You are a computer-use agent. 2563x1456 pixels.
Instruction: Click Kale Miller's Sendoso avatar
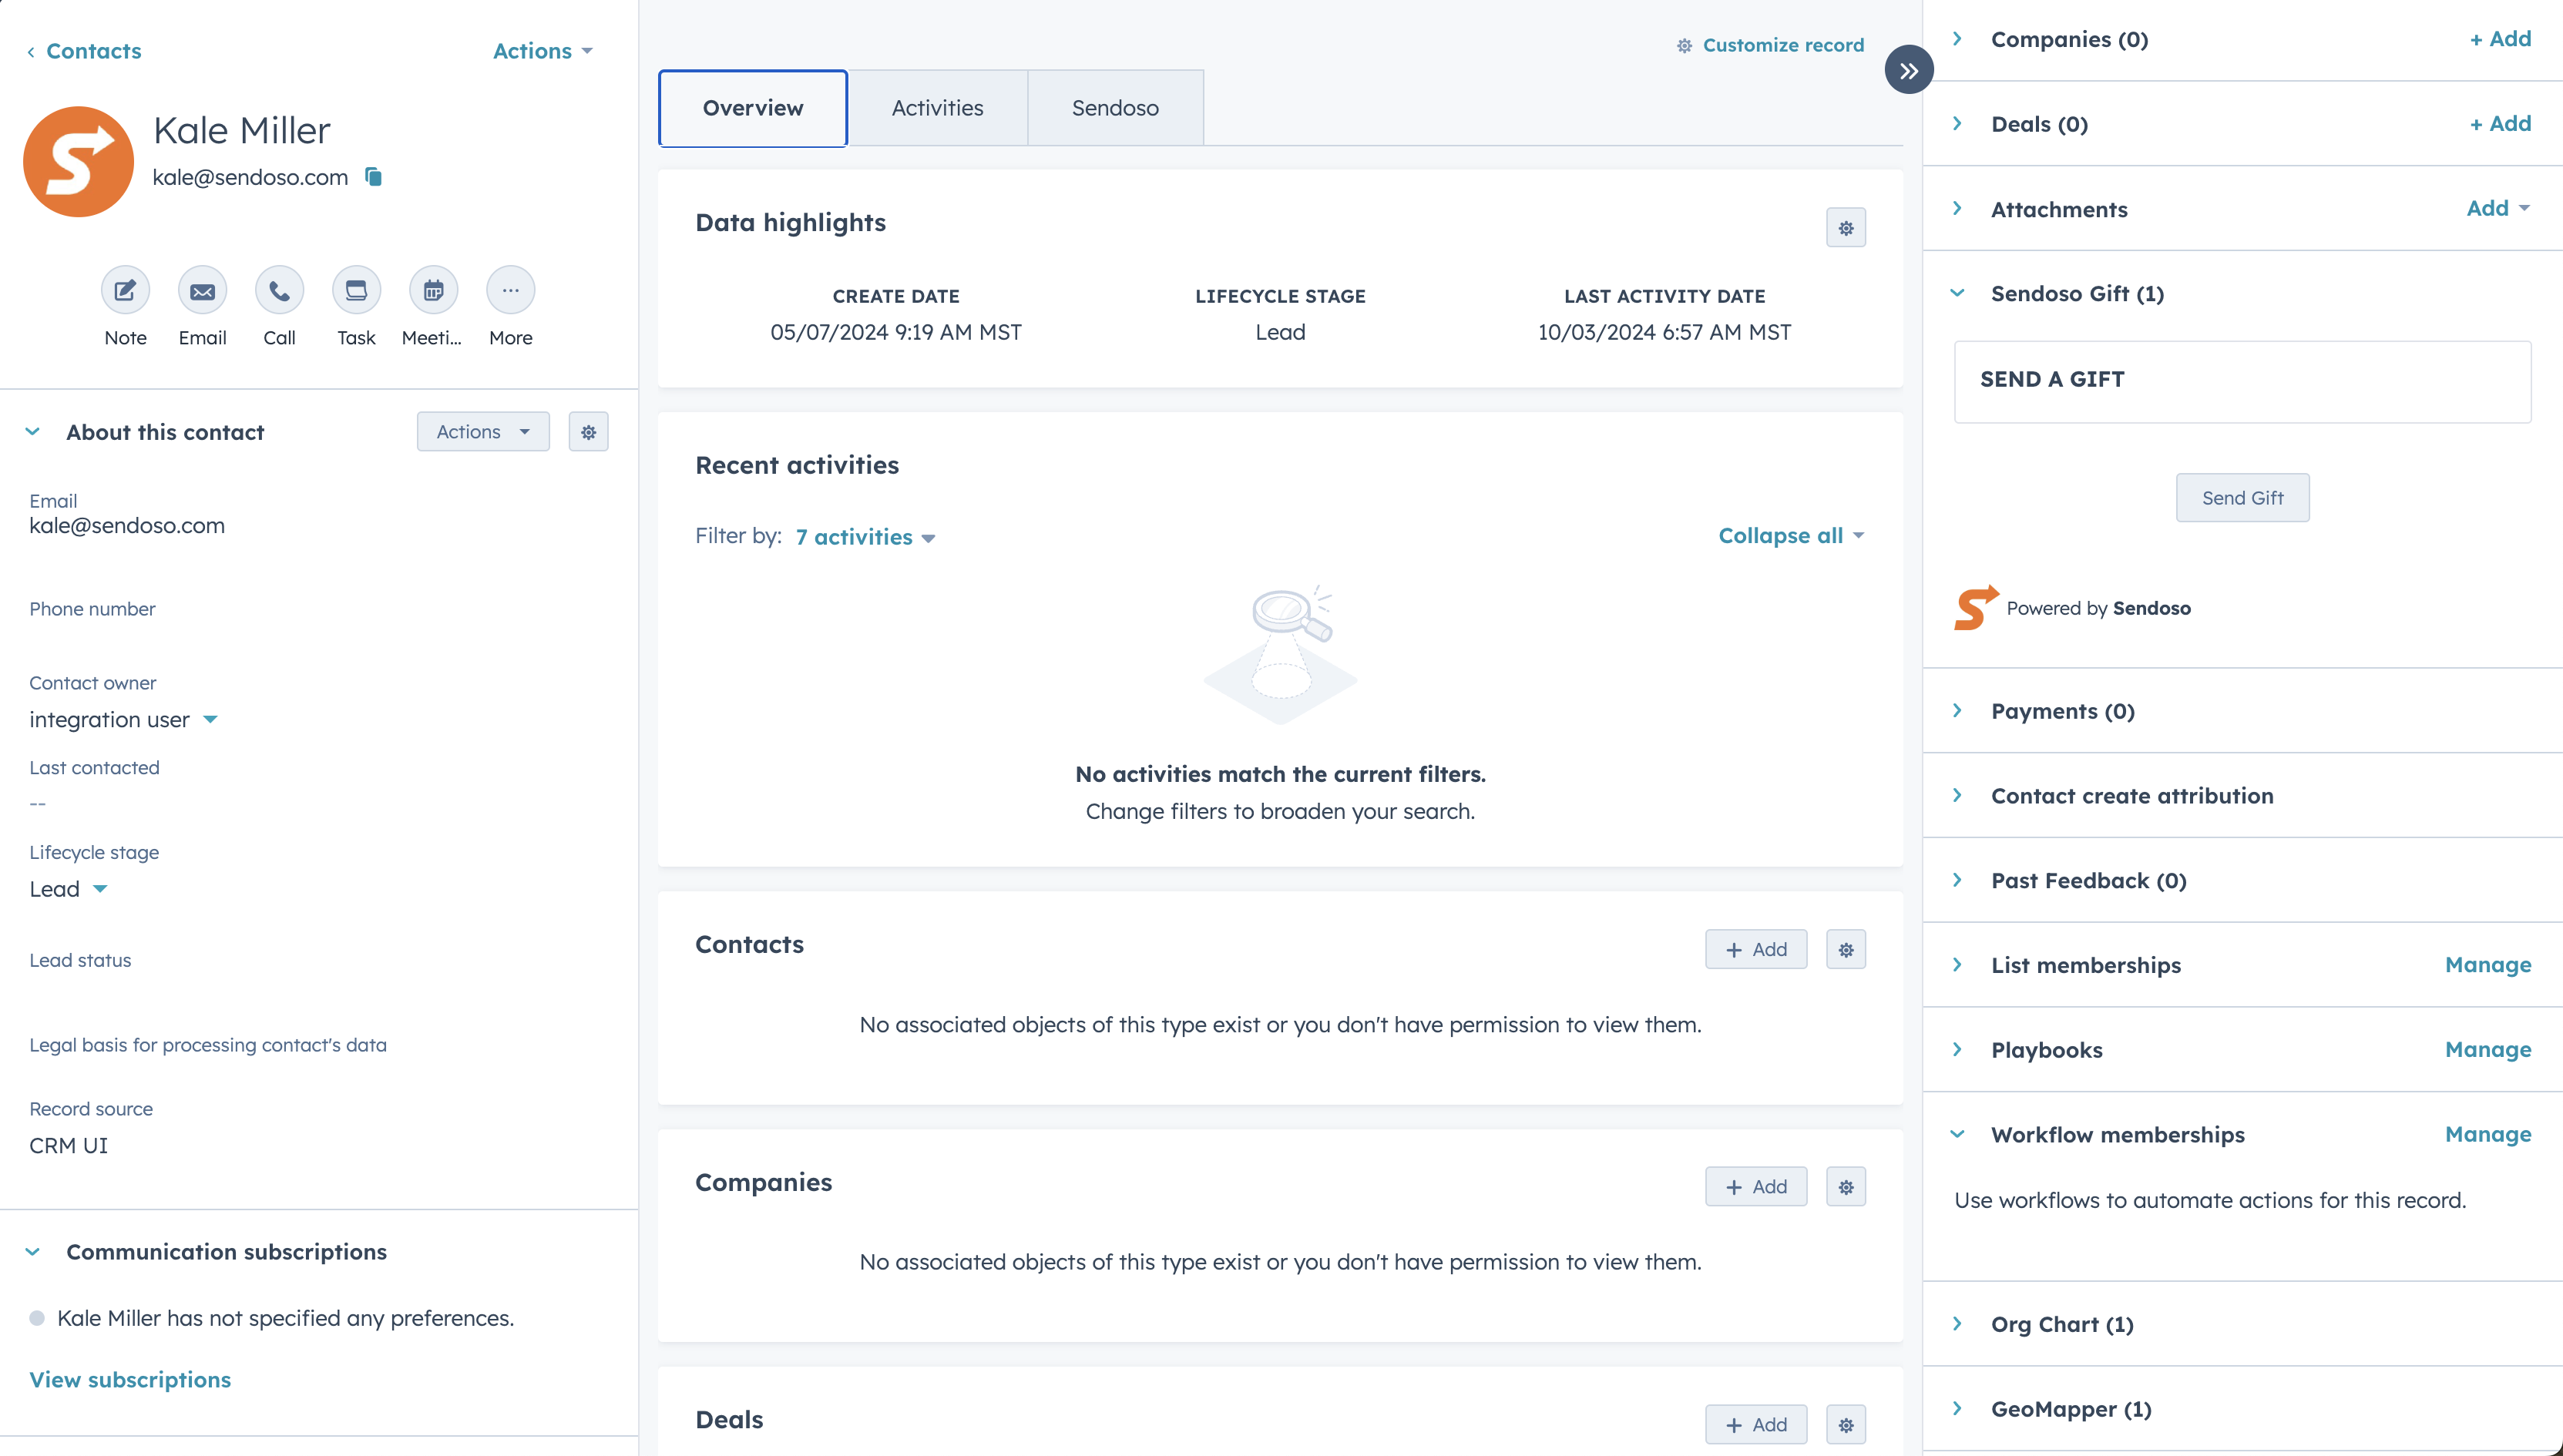pyautogui.click(x=78, y=161)
